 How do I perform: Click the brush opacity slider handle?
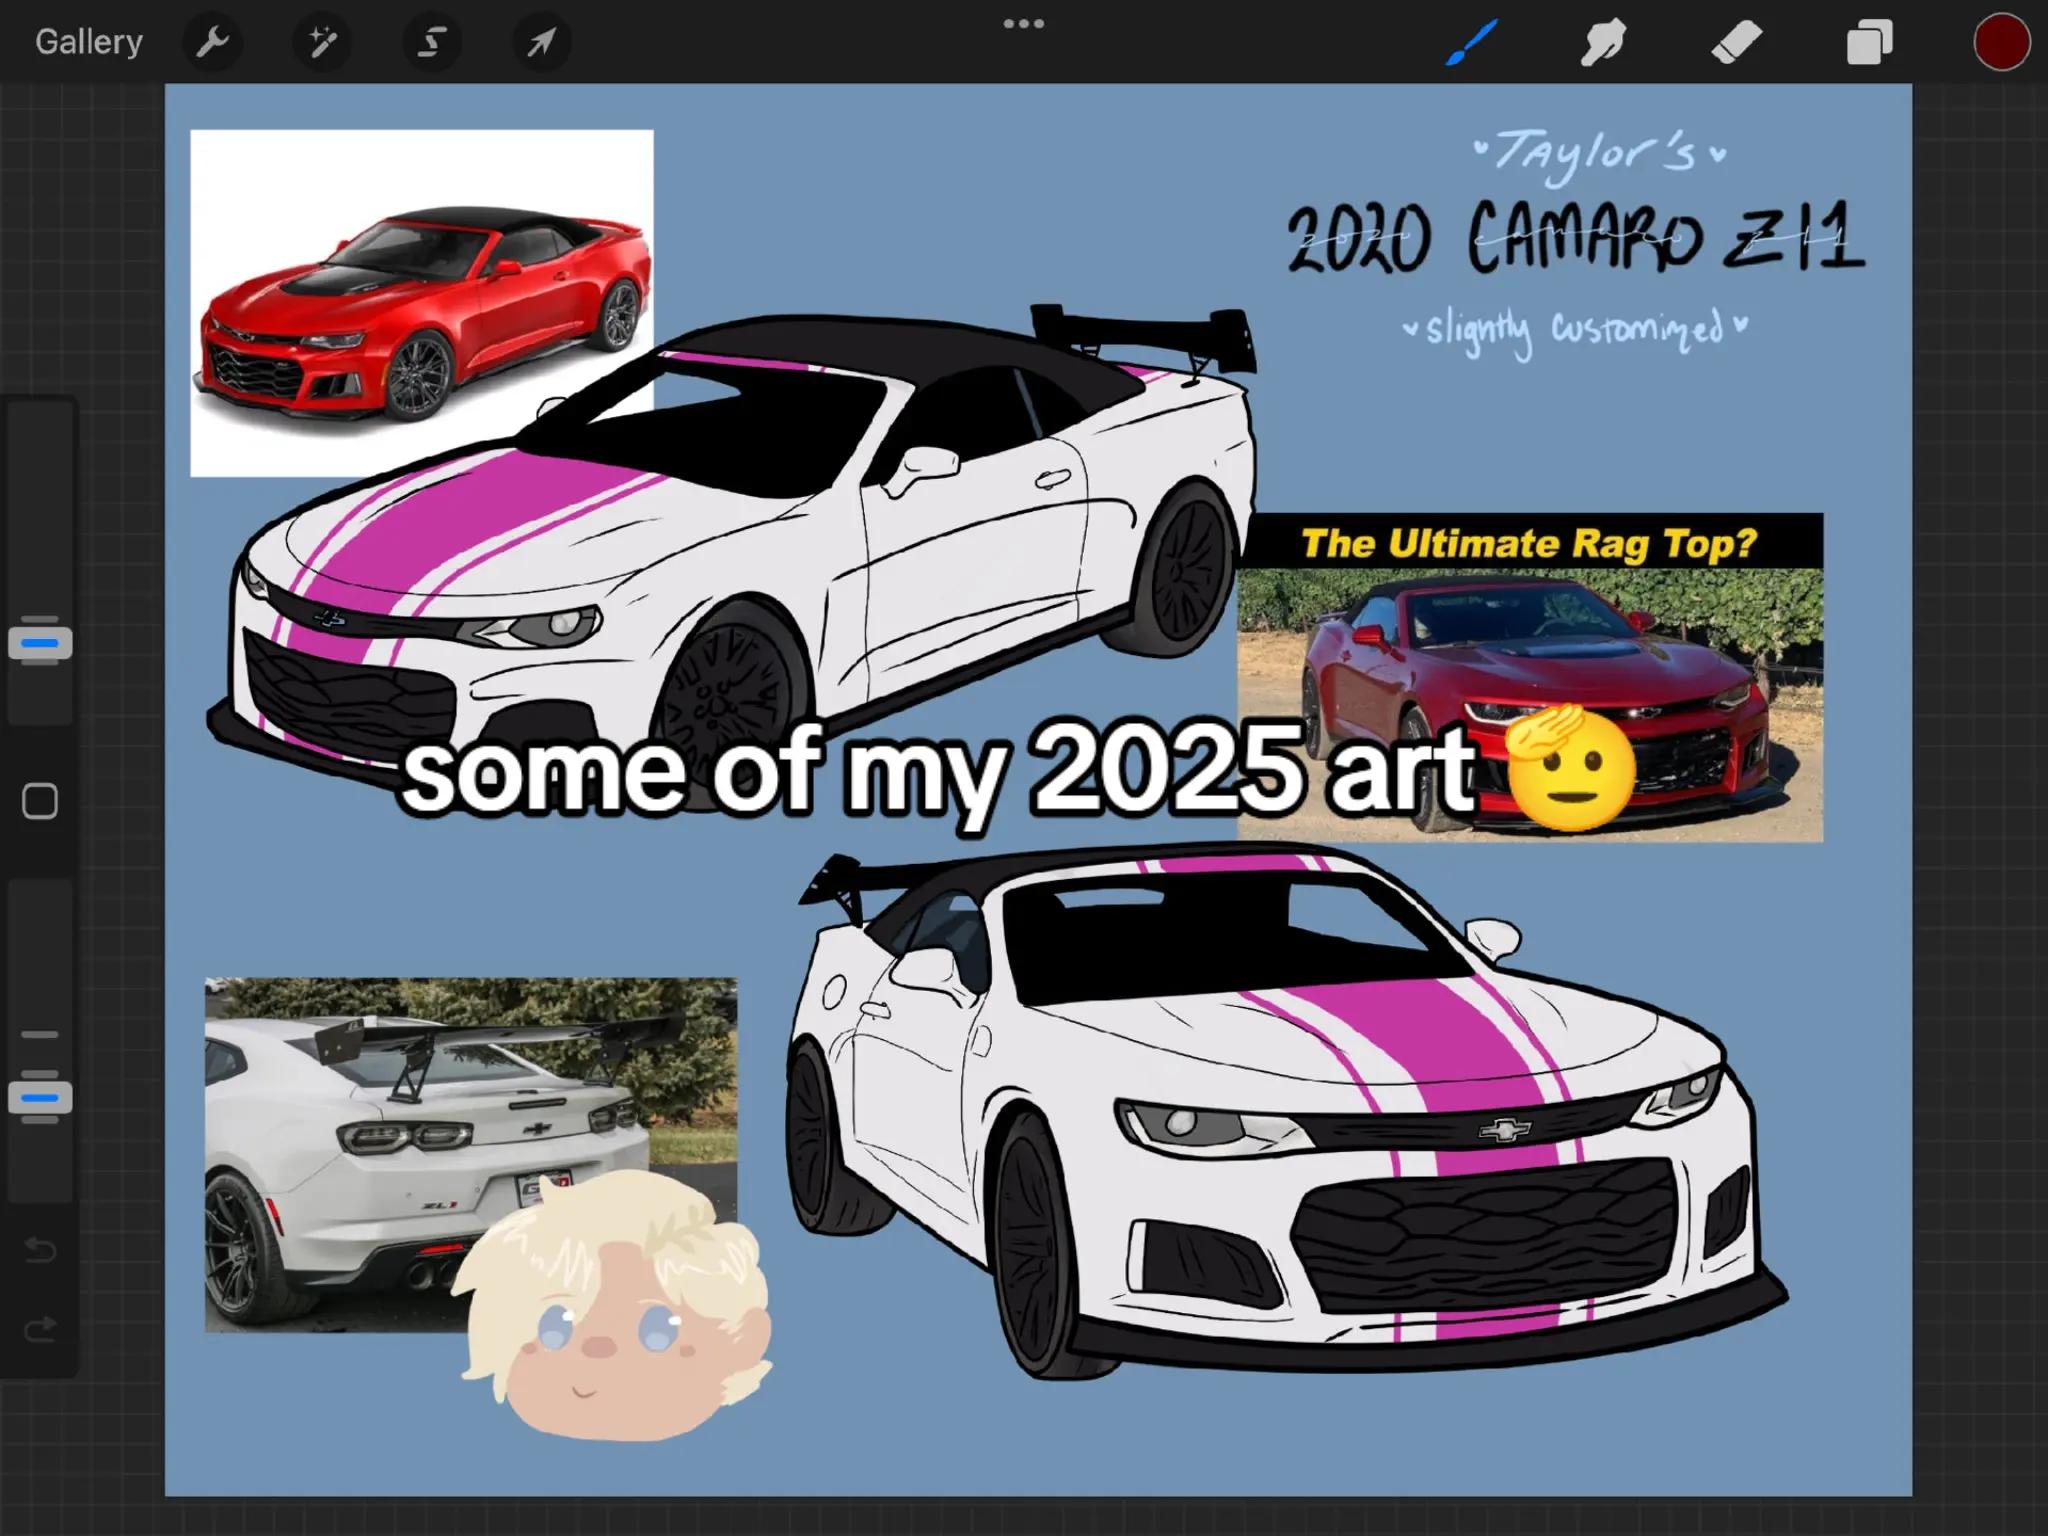tap(40, 1097)
